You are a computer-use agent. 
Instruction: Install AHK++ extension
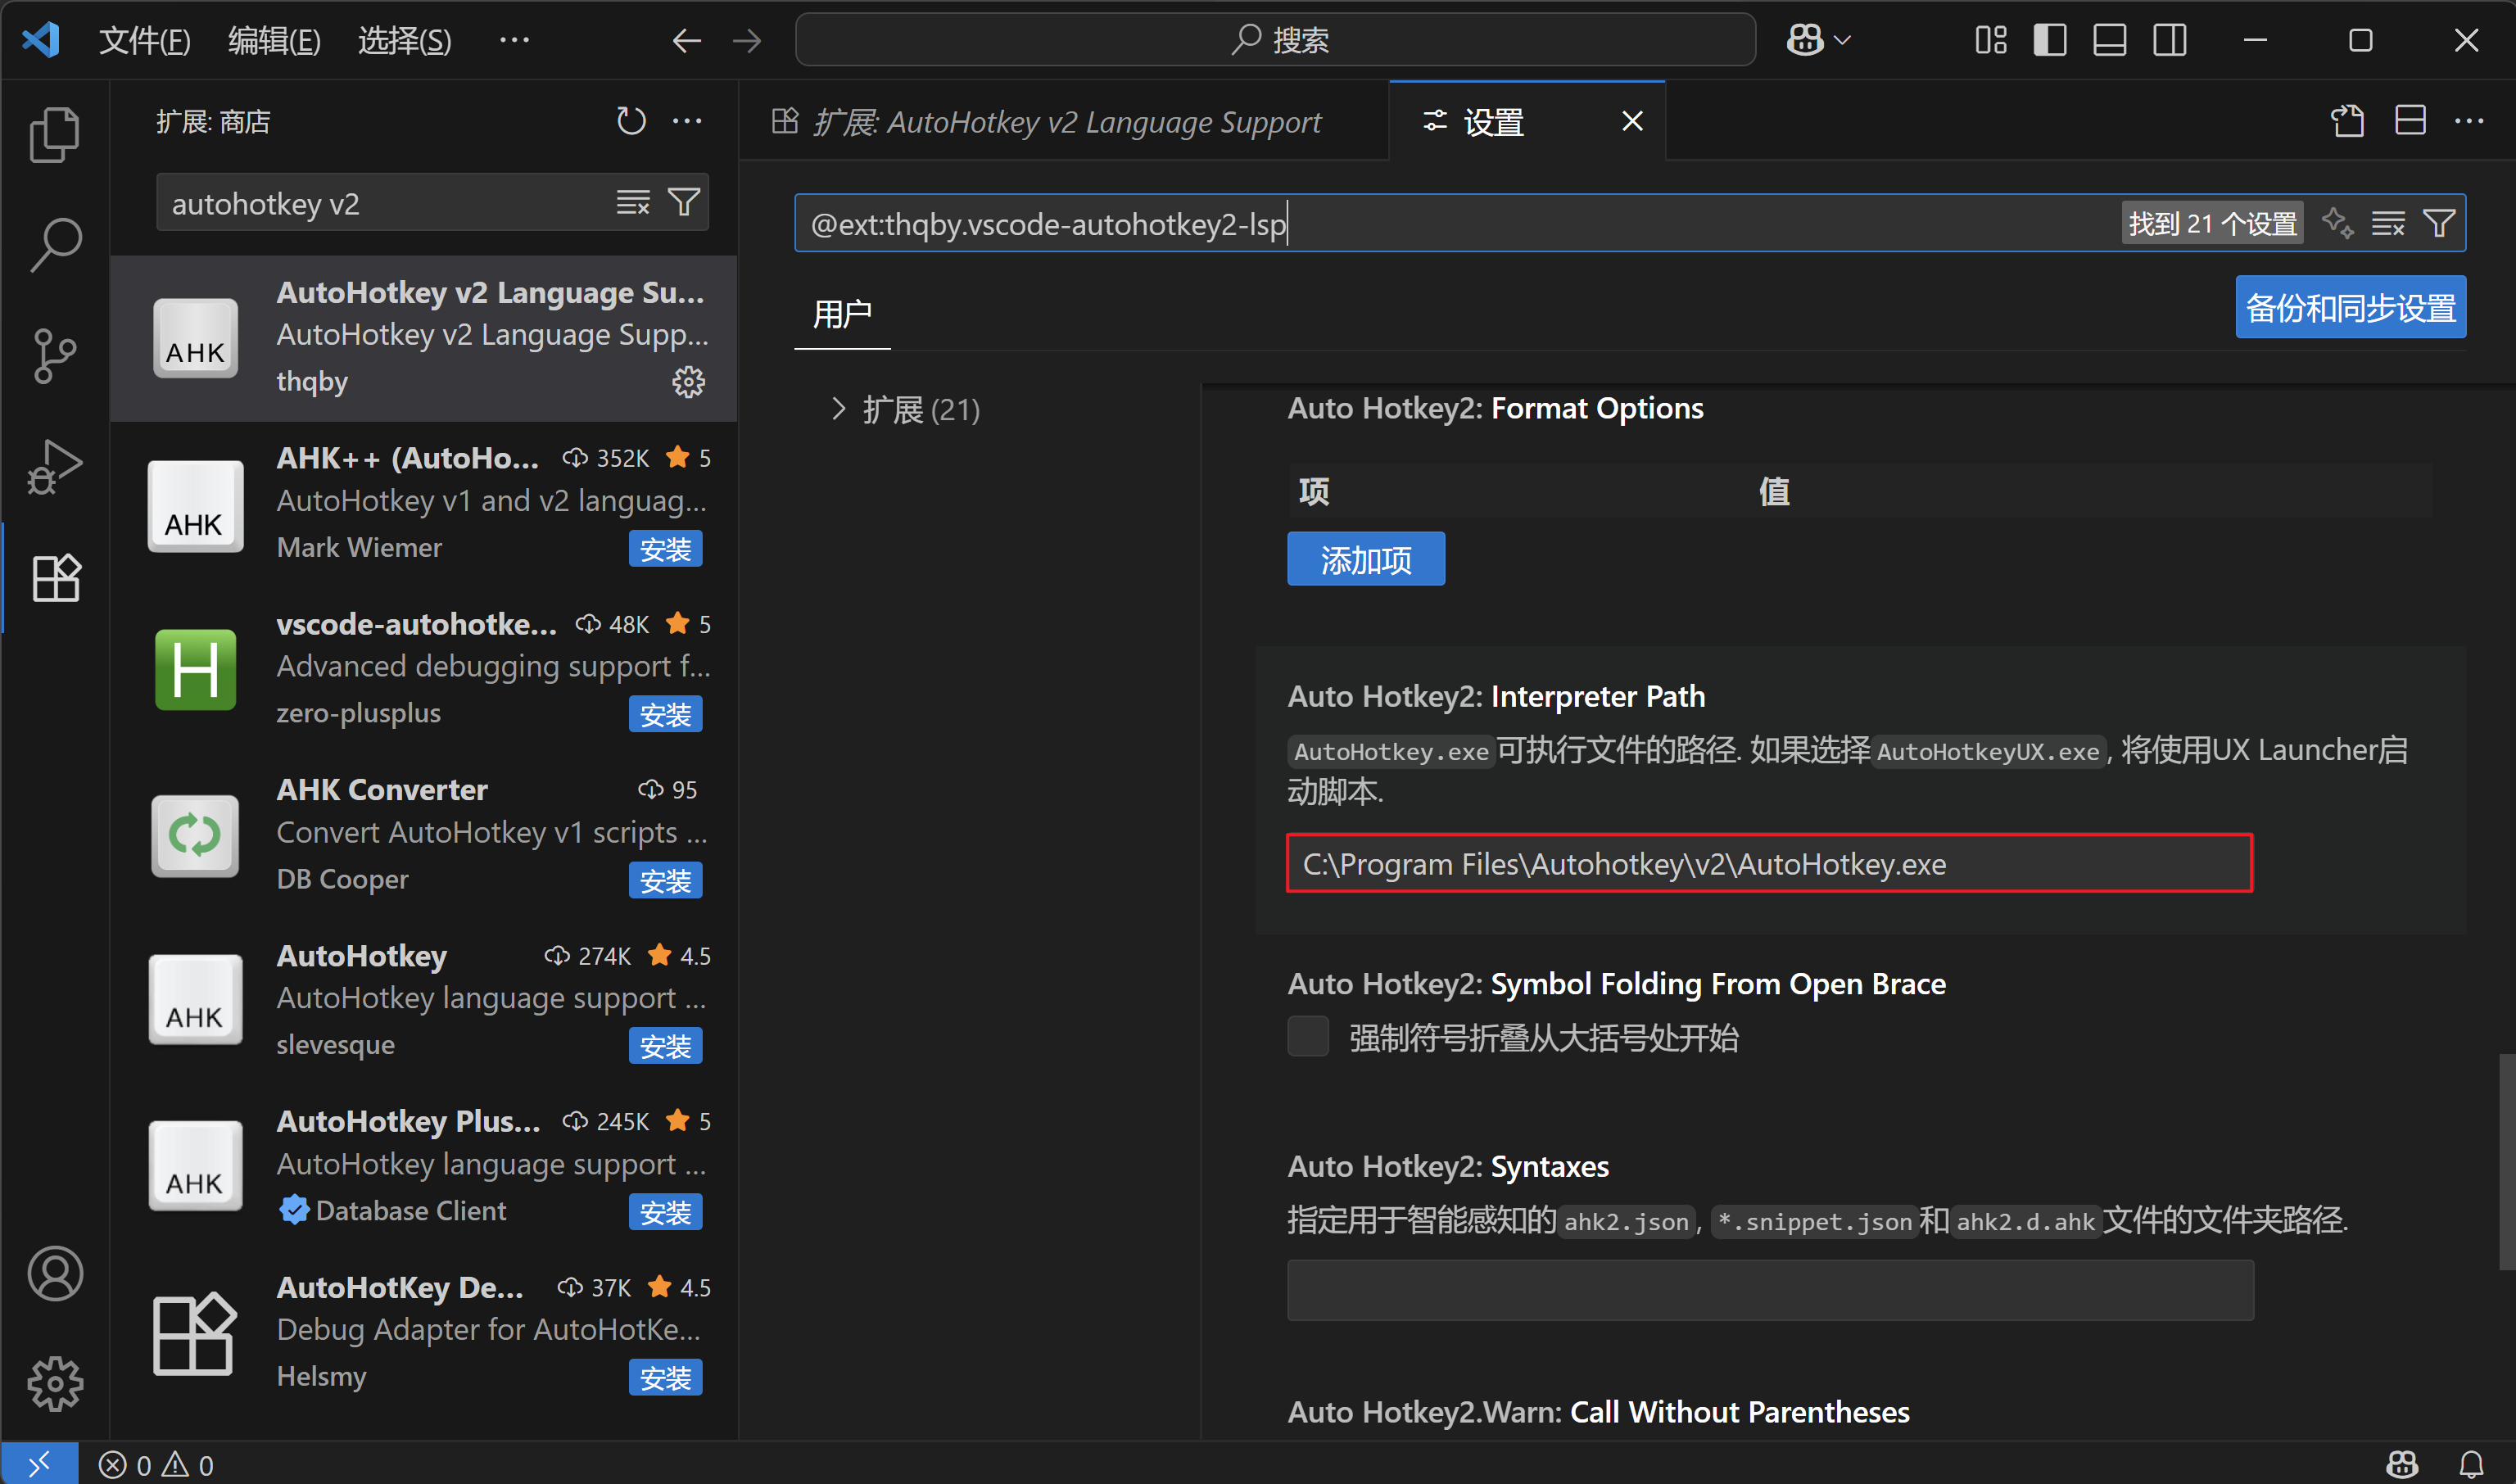665,549
